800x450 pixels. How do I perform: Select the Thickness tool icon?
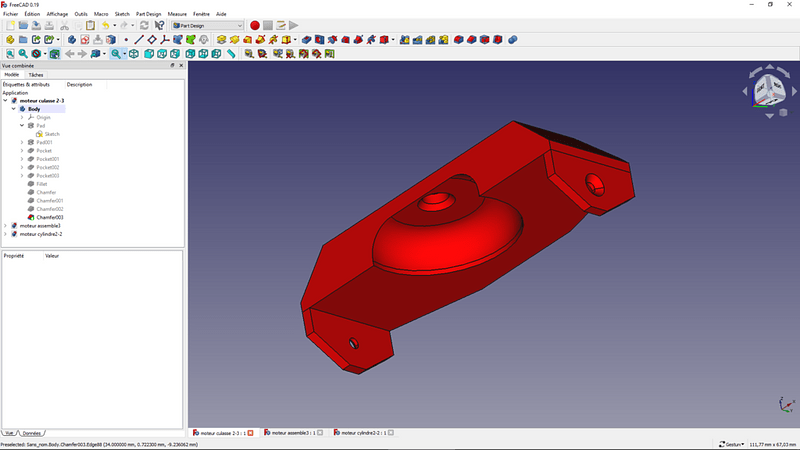497,39
